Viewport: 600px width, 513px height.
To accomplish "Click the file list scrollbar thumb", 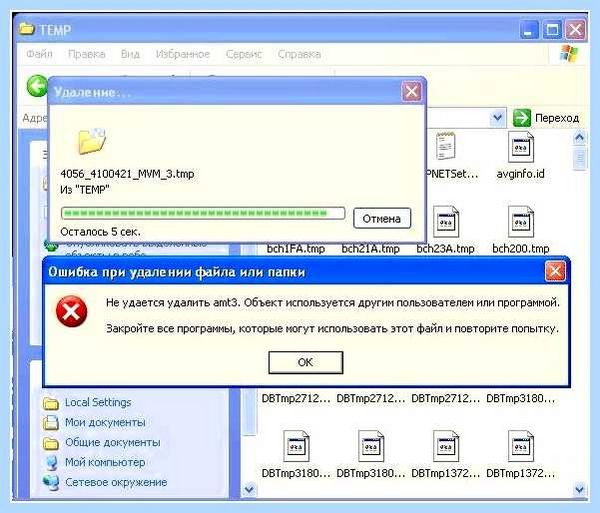I will click(580, 158).
